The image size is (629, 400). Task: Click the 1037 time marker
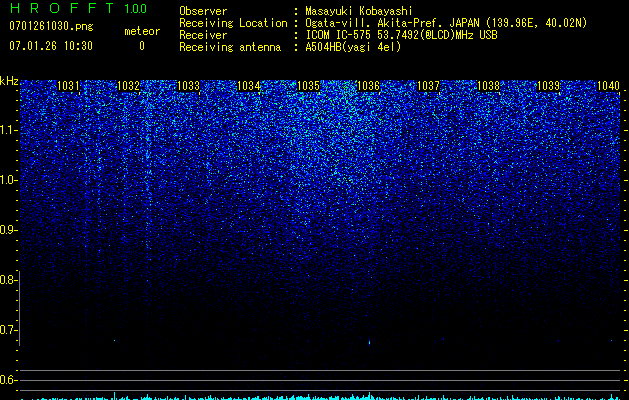428,86
